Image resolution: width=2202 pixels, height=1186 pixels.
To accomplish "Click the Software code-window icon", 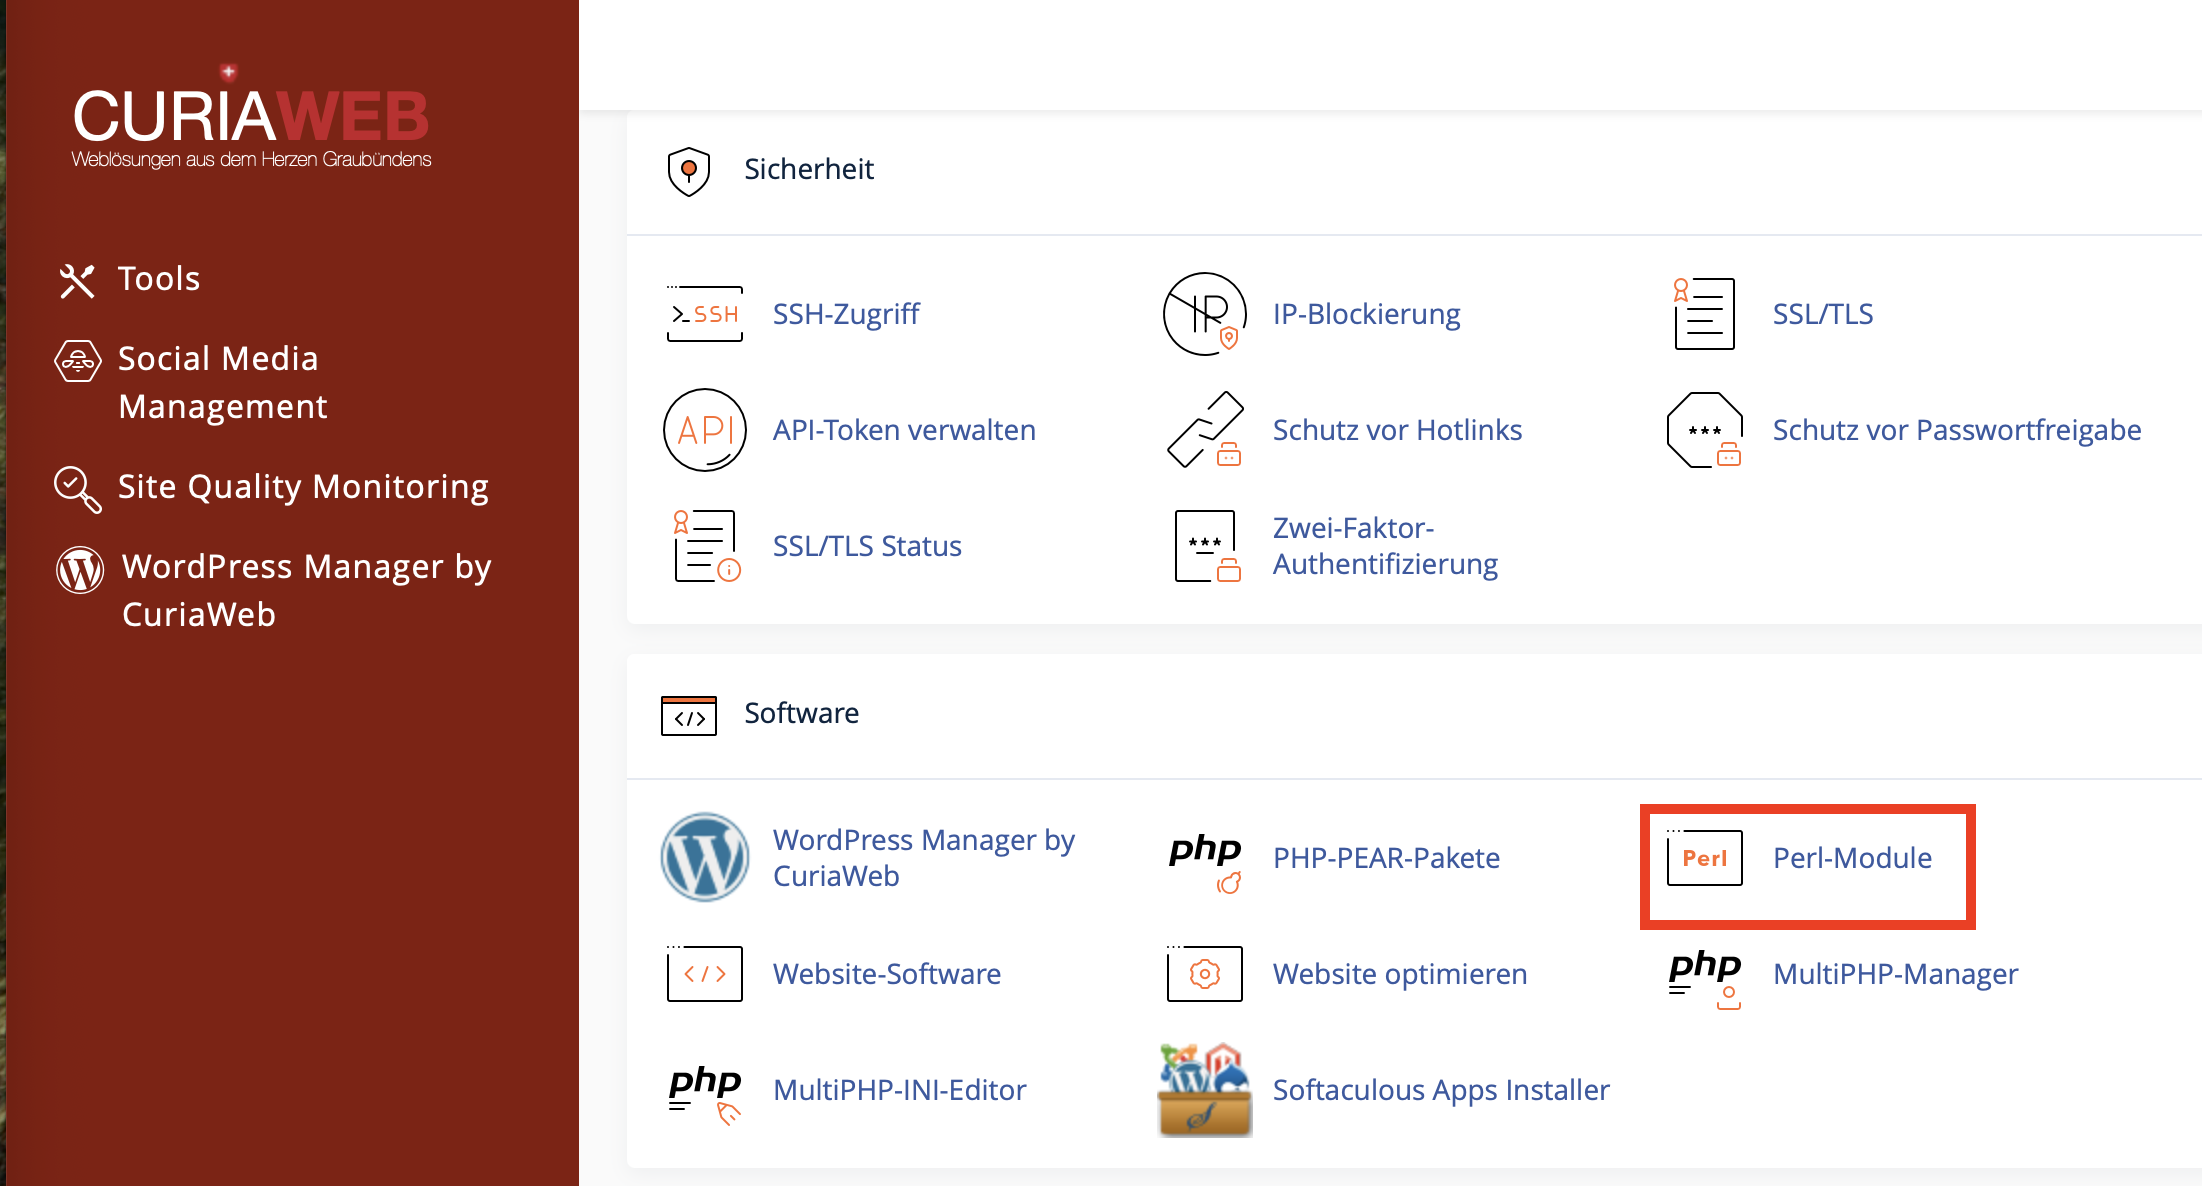I will (689, 715).
